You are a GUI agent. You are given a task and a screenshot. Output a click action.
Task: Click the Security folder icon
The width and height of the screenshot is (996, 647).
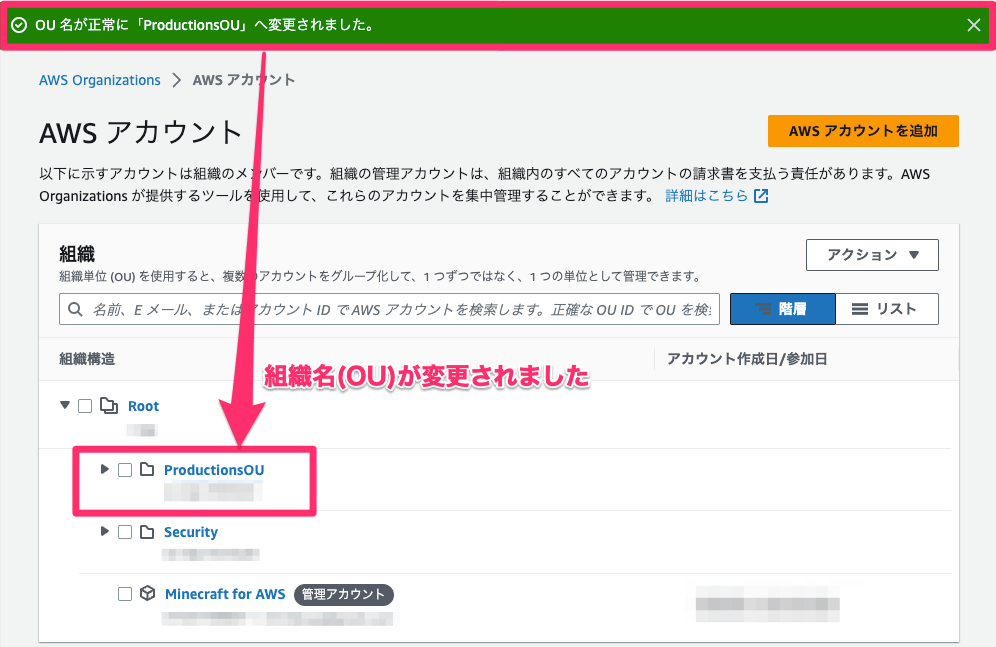point(147,531)
